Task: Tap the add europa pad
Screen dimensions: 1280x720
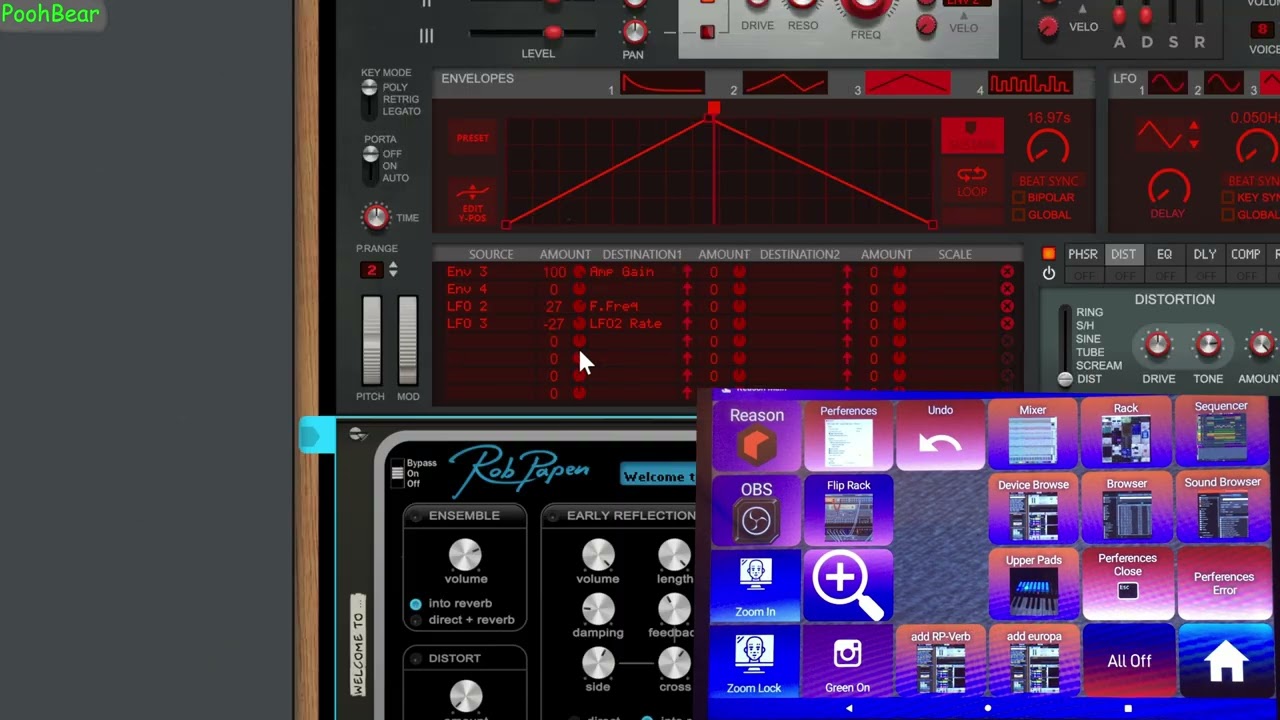Action: click(1033, 661)
